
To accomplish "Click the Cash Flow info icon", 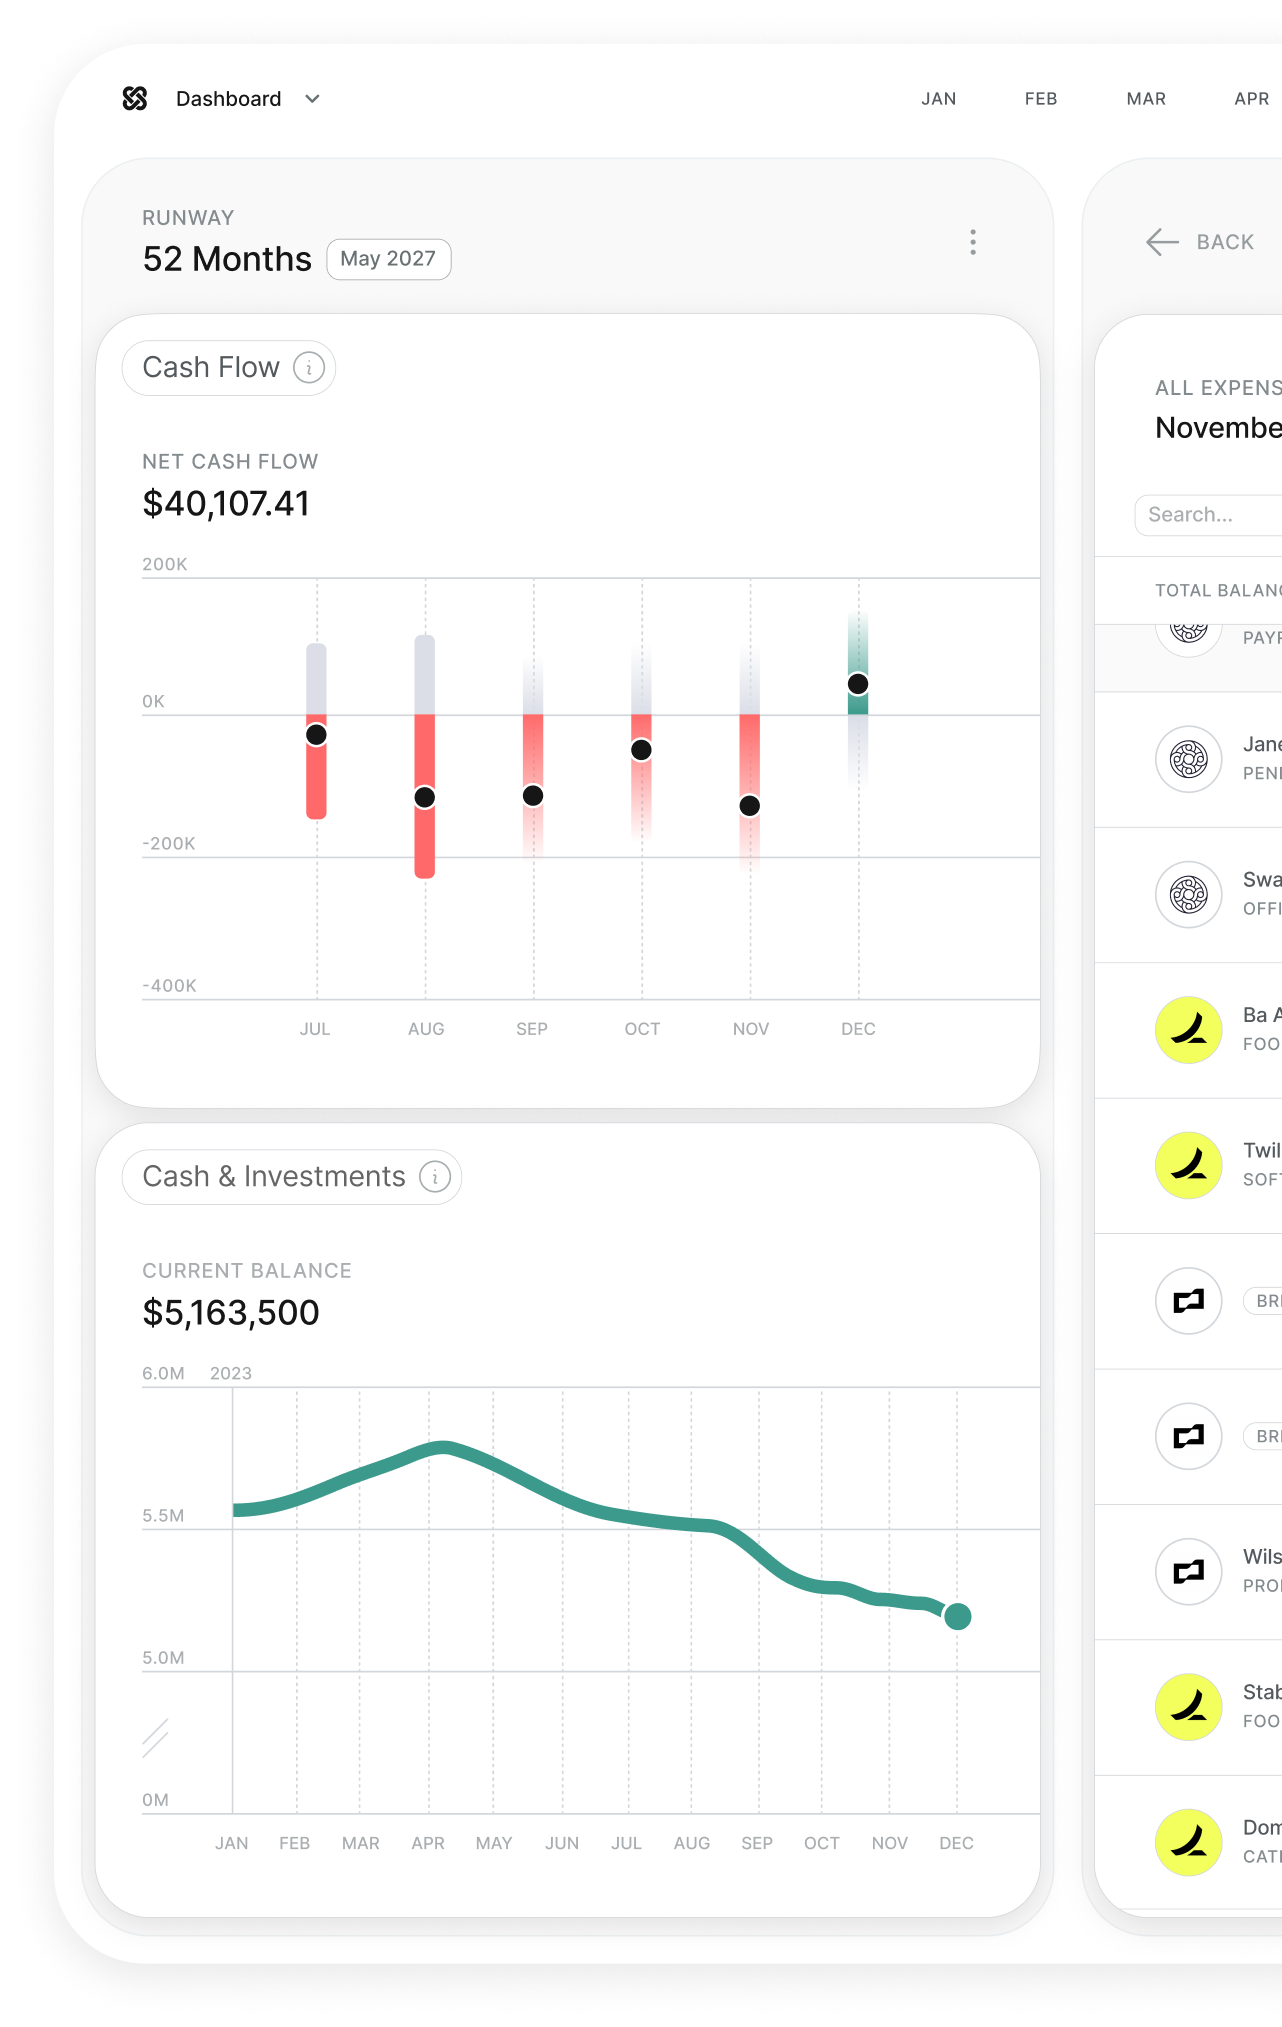I will point(309,368).
